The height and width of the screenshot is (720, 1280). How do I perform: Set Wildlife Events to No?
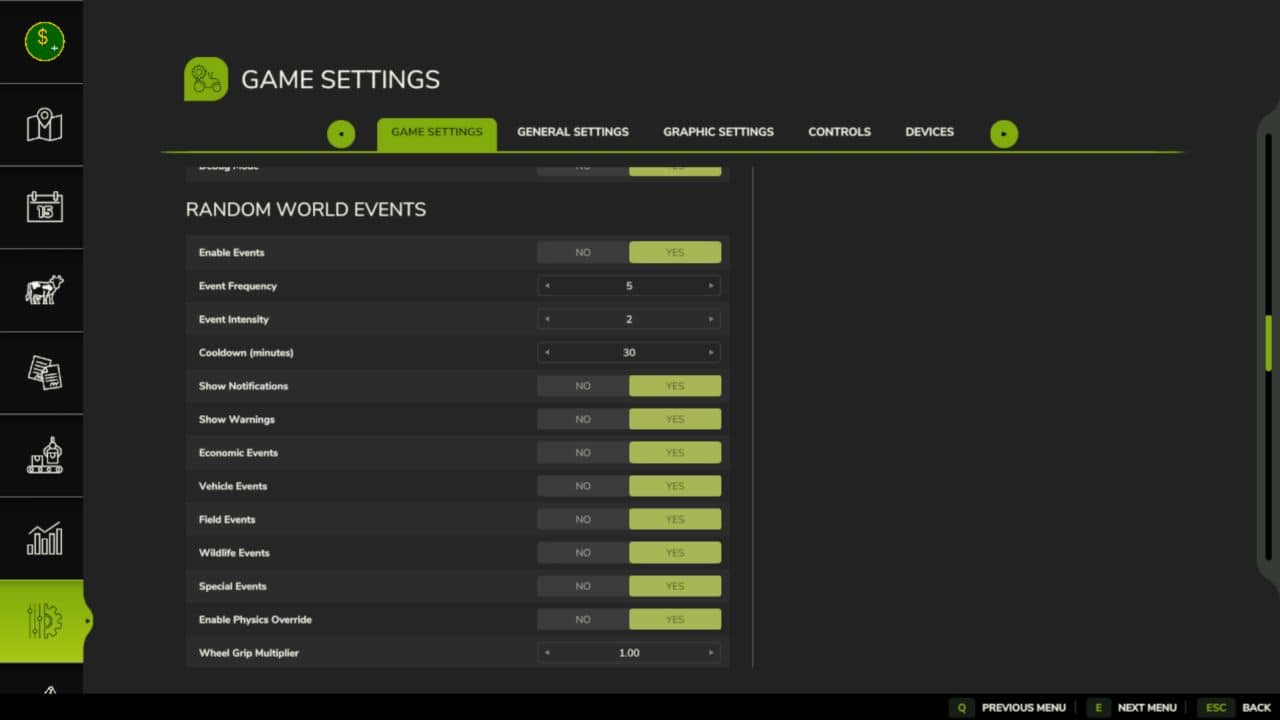point(583,553)
